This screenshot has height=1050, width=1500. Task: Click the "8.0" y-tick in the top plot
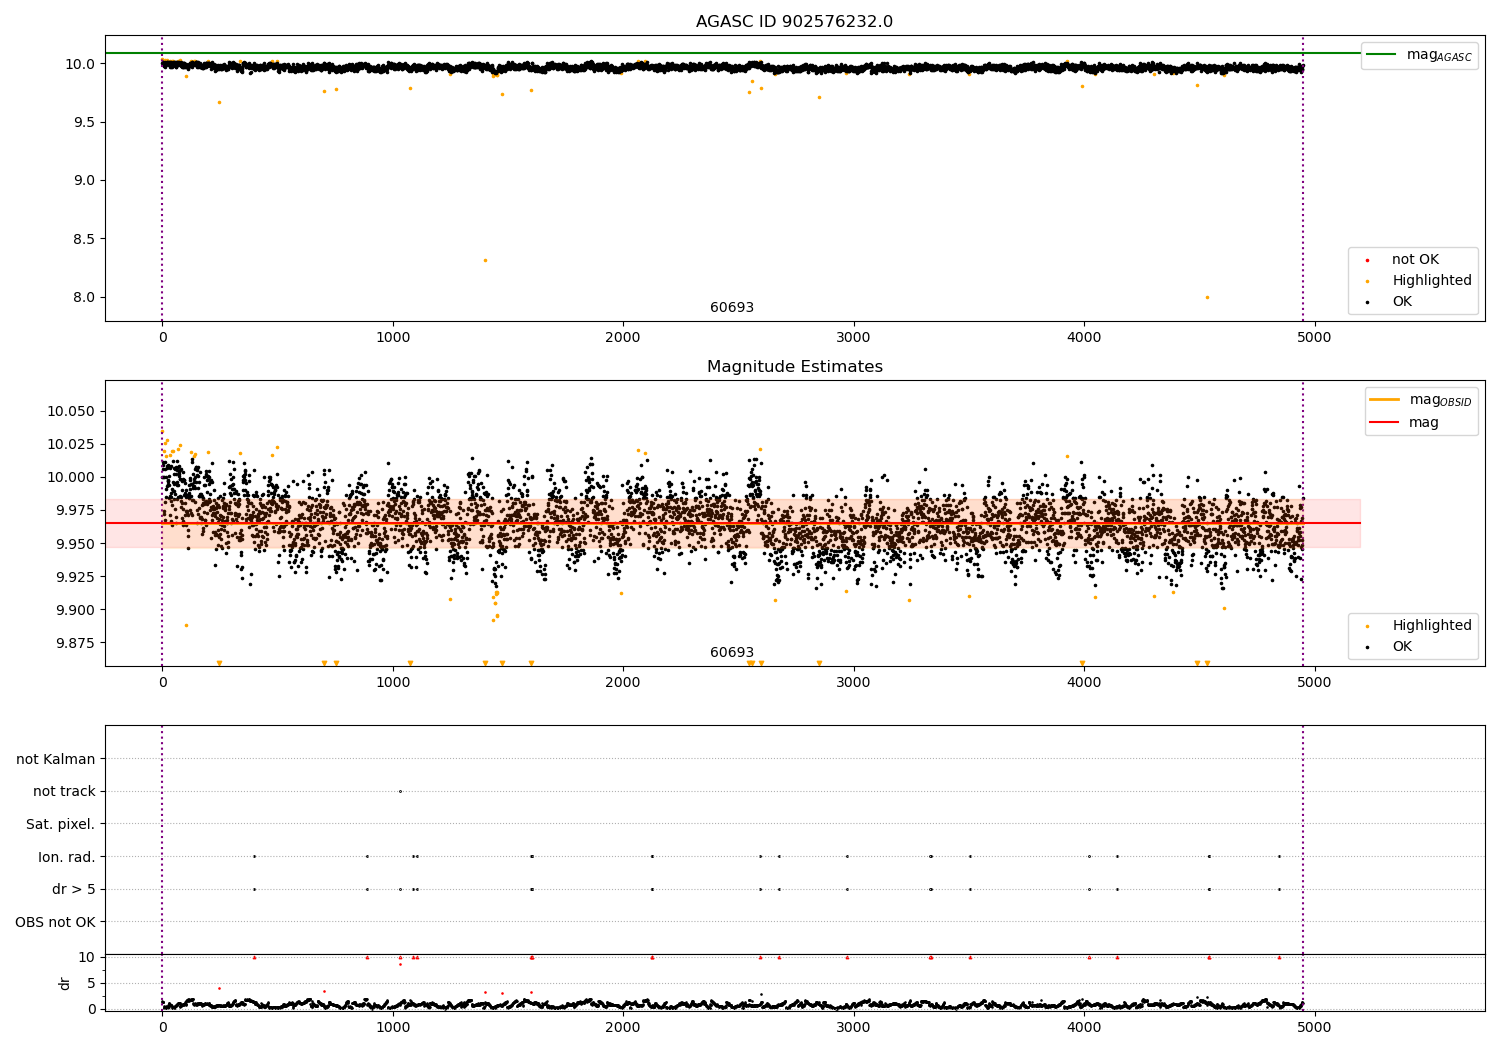pos(85,297)
